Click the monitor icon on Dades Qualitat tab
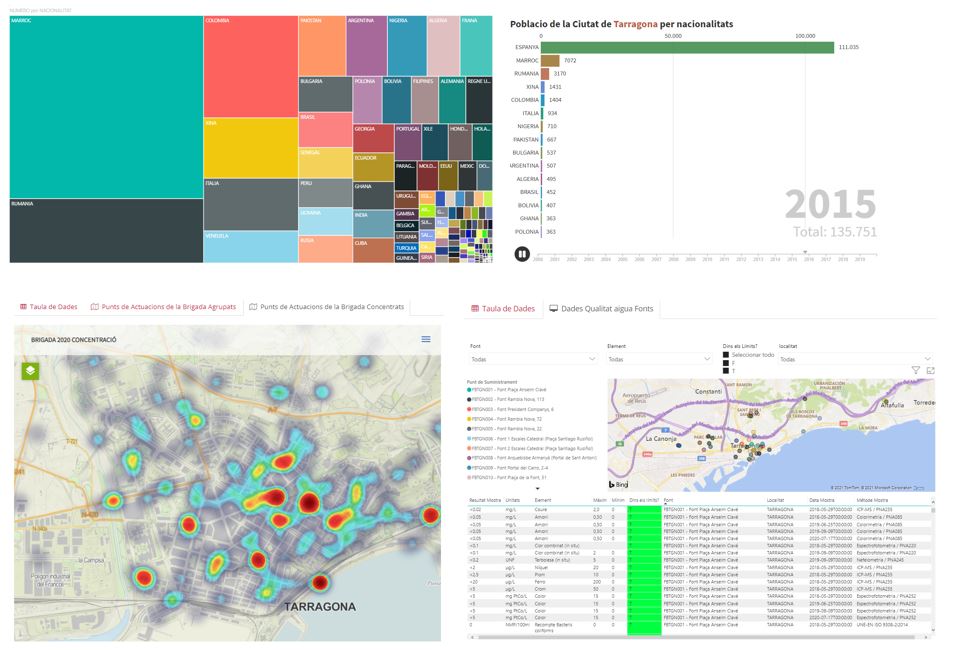 [x=553, y=309]
